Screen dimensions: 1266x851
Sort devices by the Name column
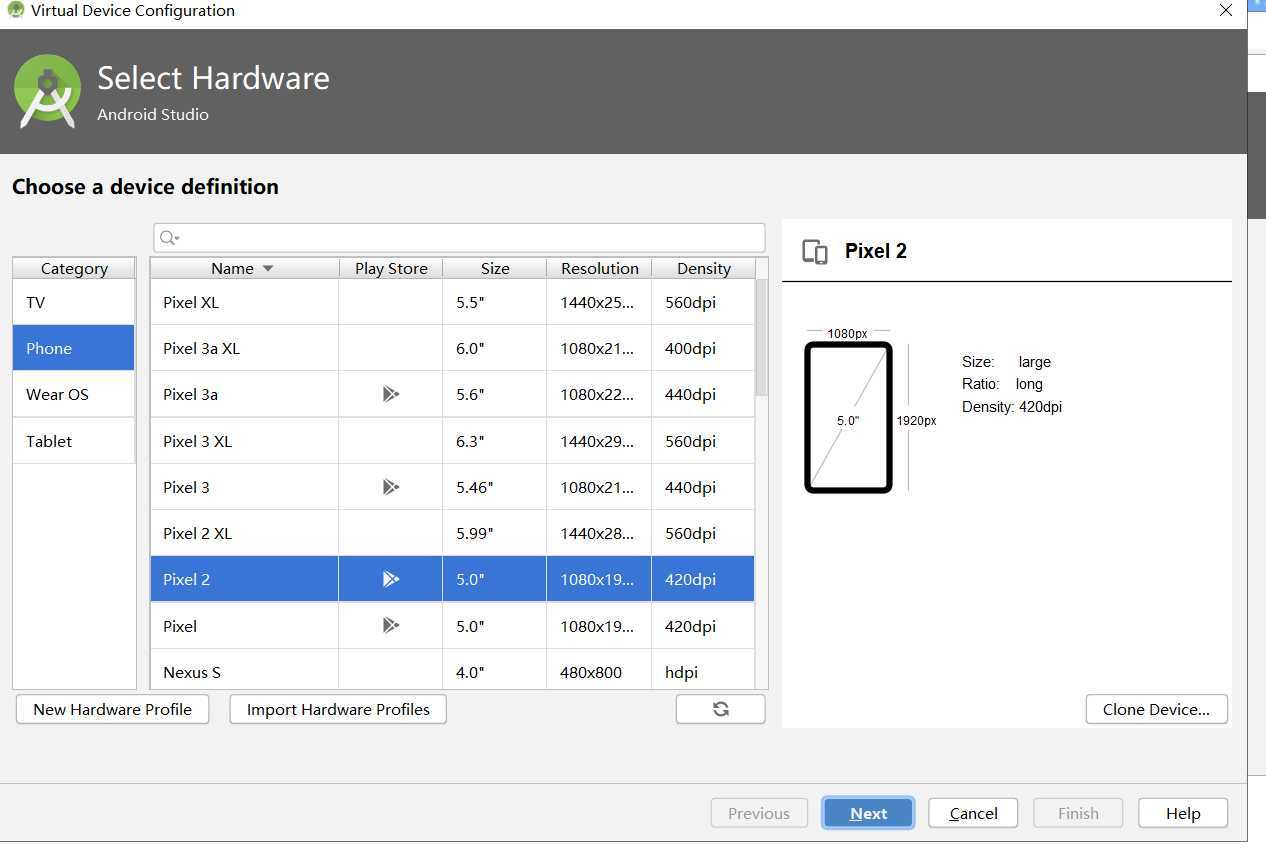coord(244,268)
